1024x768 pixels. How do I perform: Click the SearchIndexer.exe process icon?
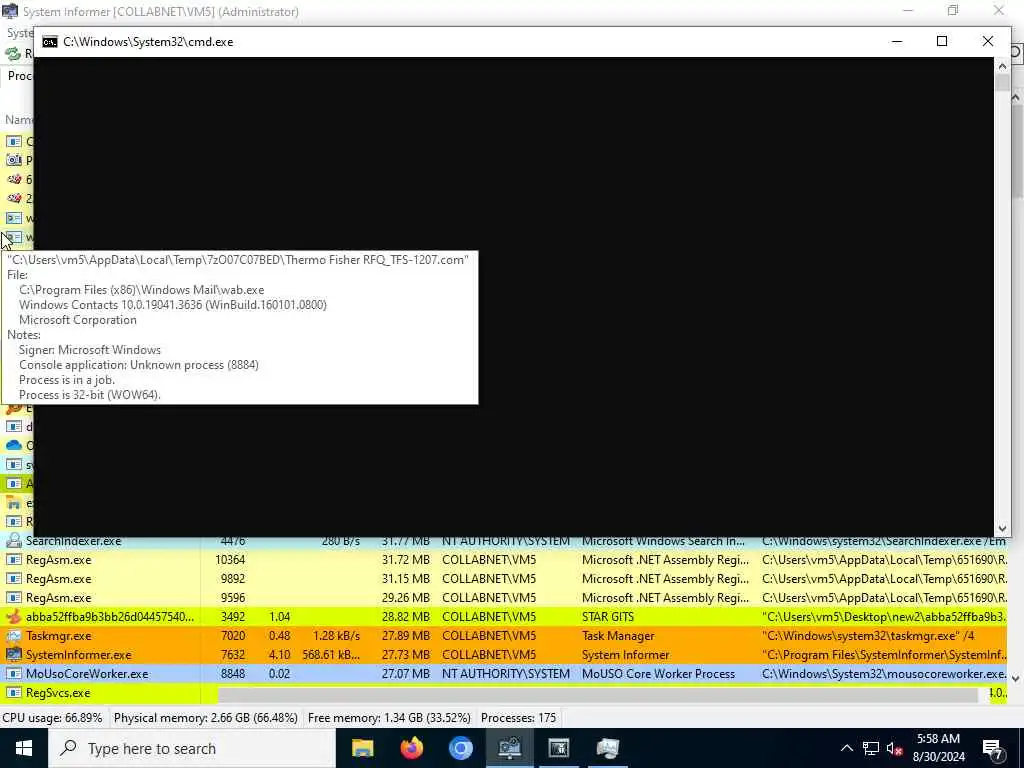tap(14, 541)
